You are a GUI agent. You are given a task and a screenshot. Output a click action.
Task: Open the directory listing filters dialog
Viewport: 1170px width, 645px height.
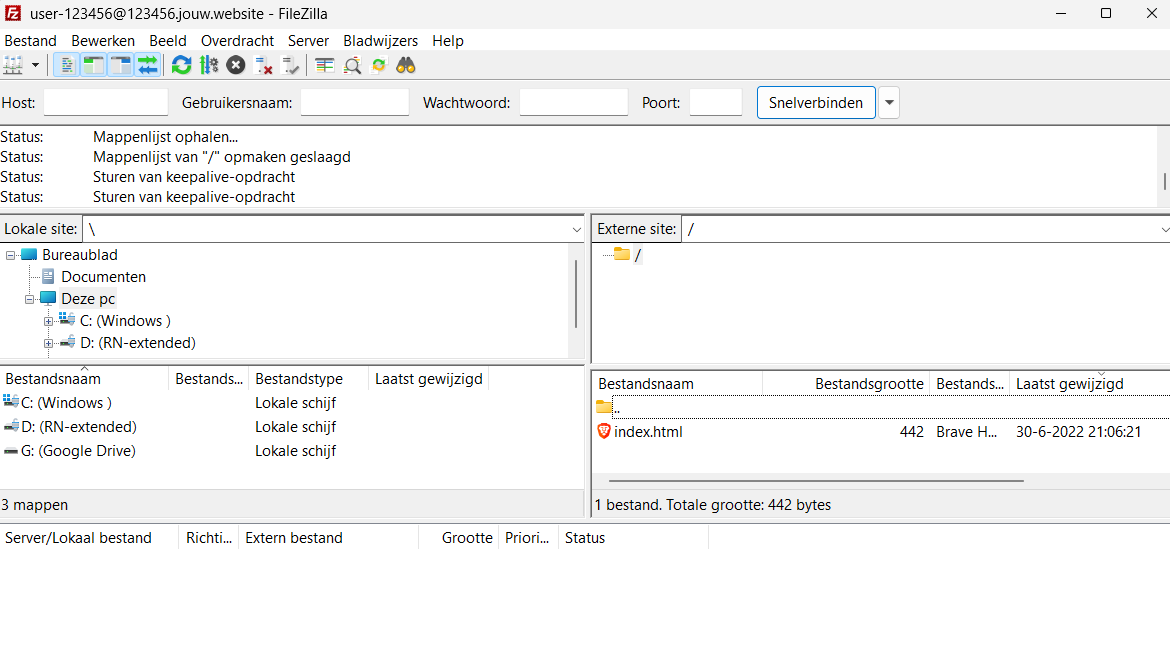pyautogui.click(x=325, y=66)
